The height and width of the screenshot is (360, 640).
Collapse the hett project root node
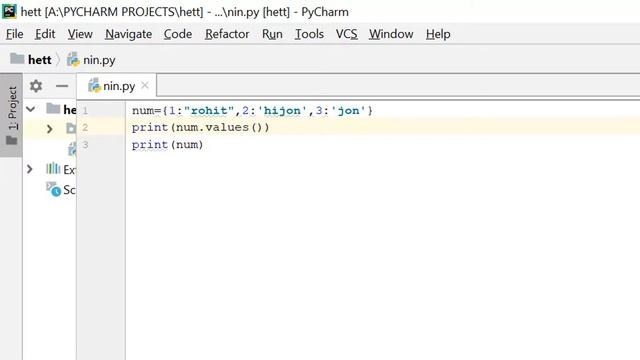31,109
